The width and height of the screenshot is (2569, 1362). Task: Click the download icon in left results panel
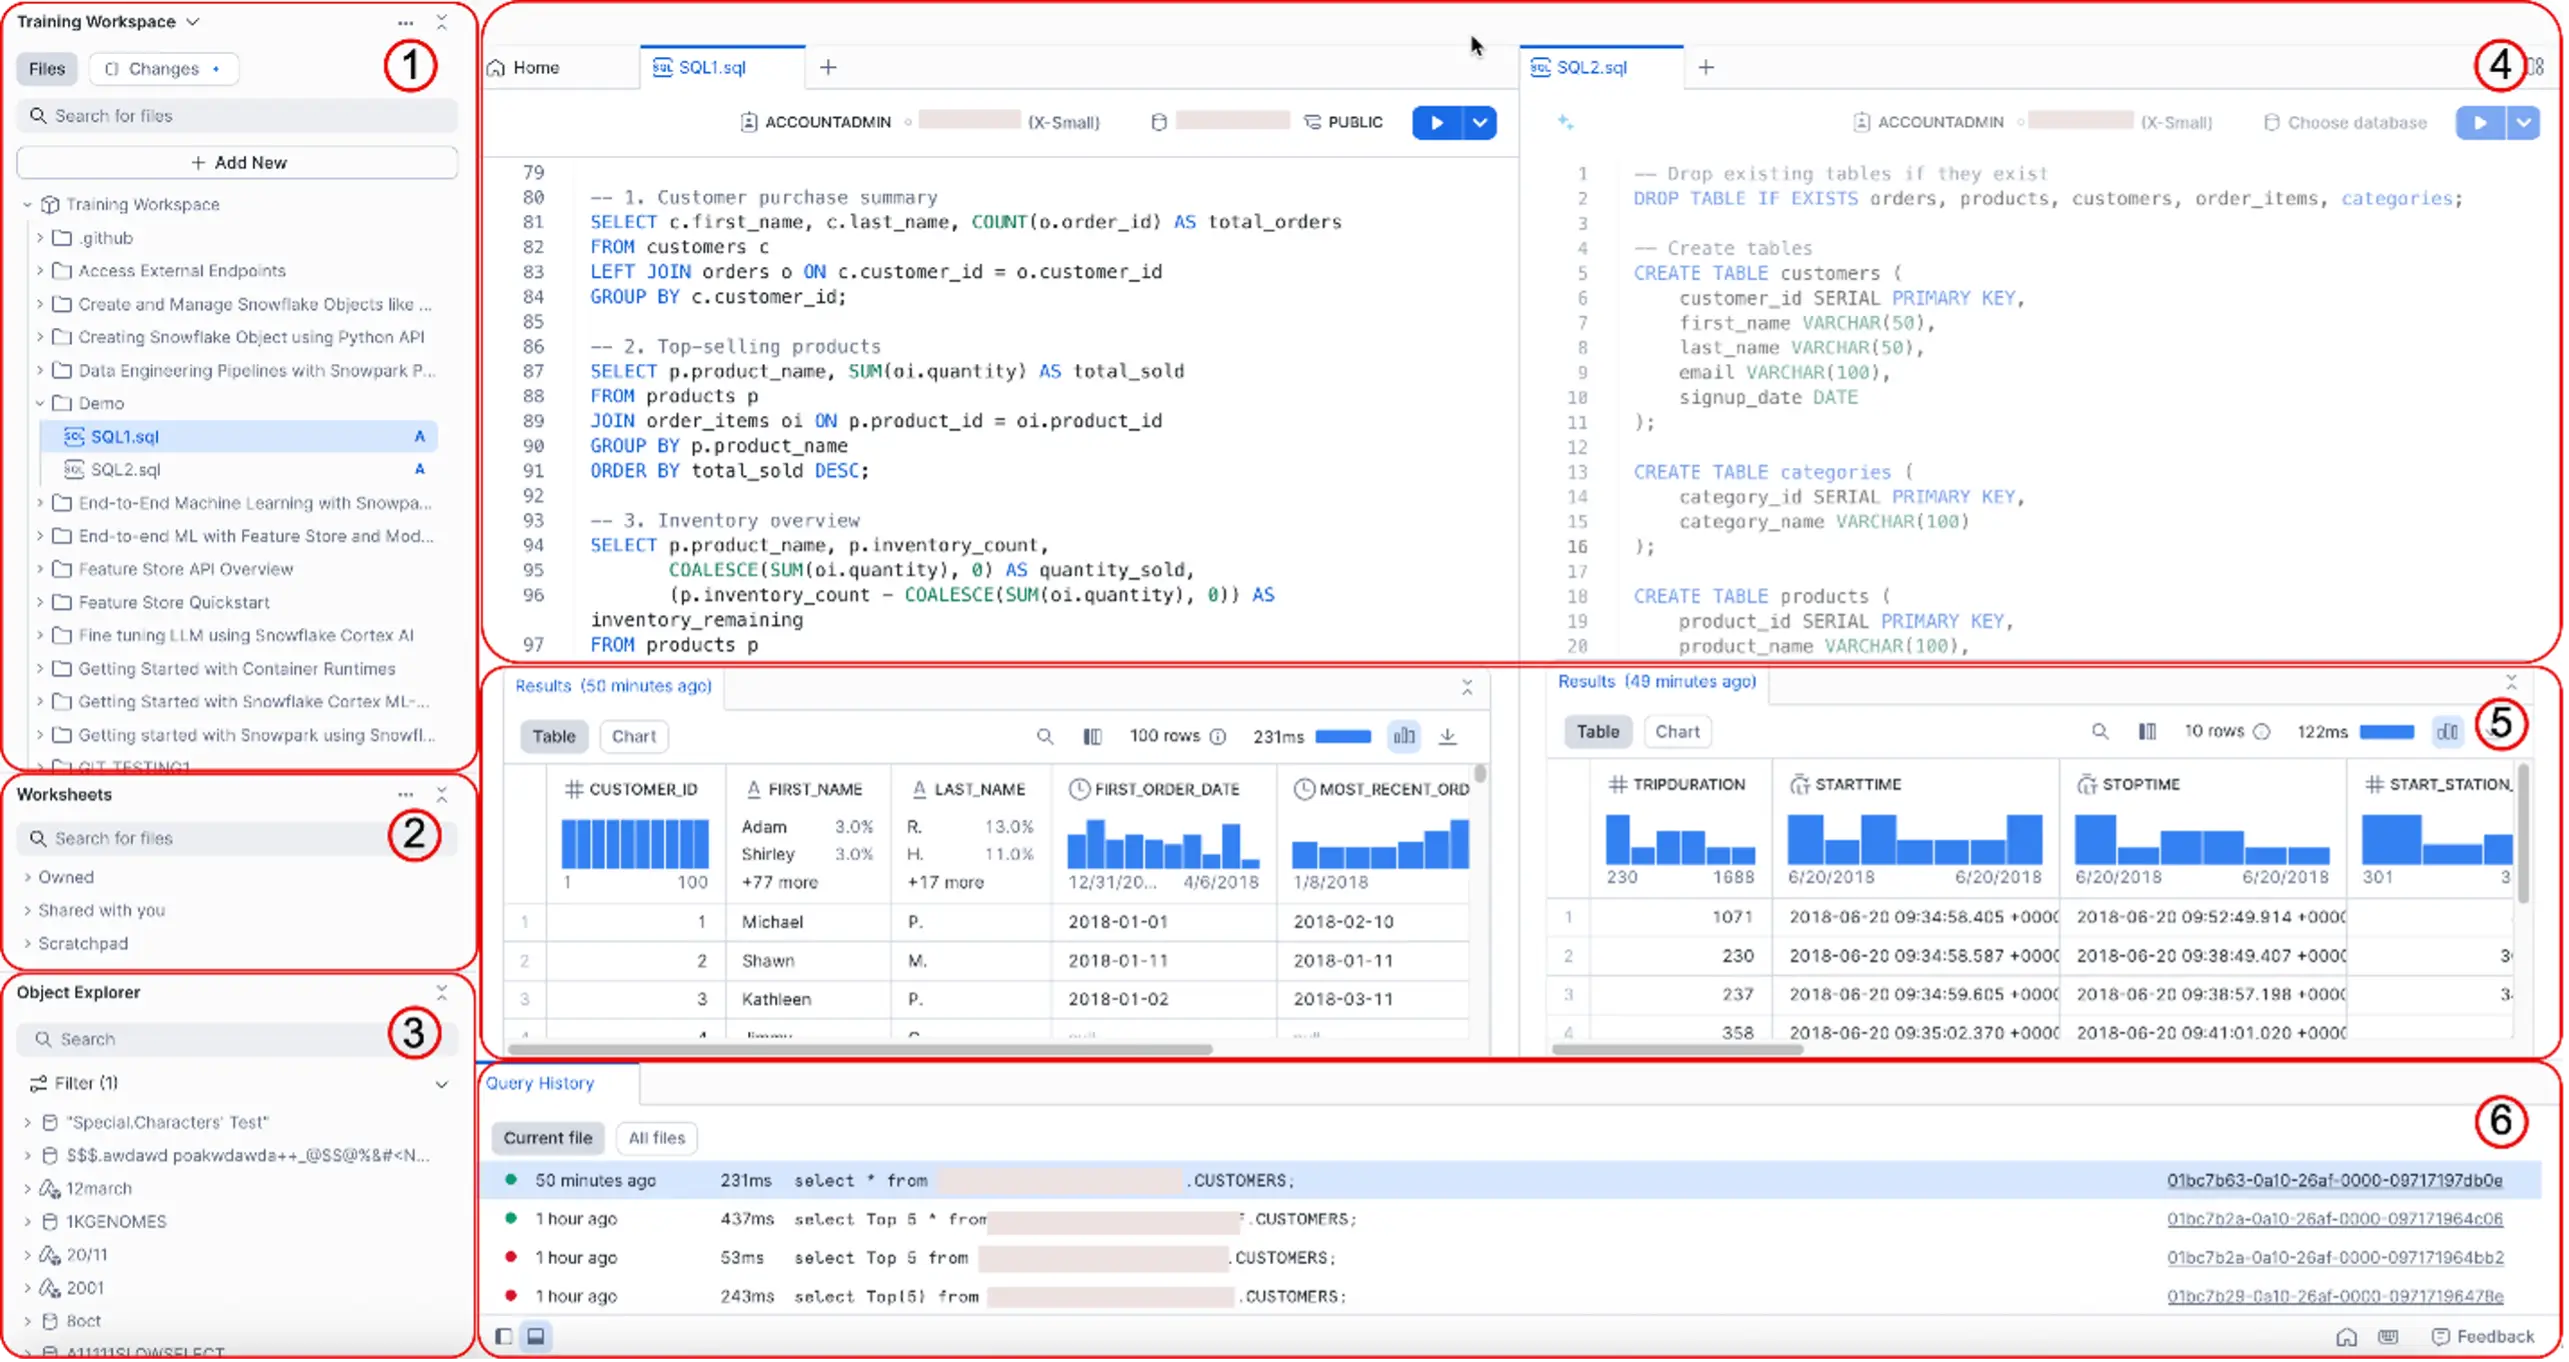click(x=1447, y=737)
